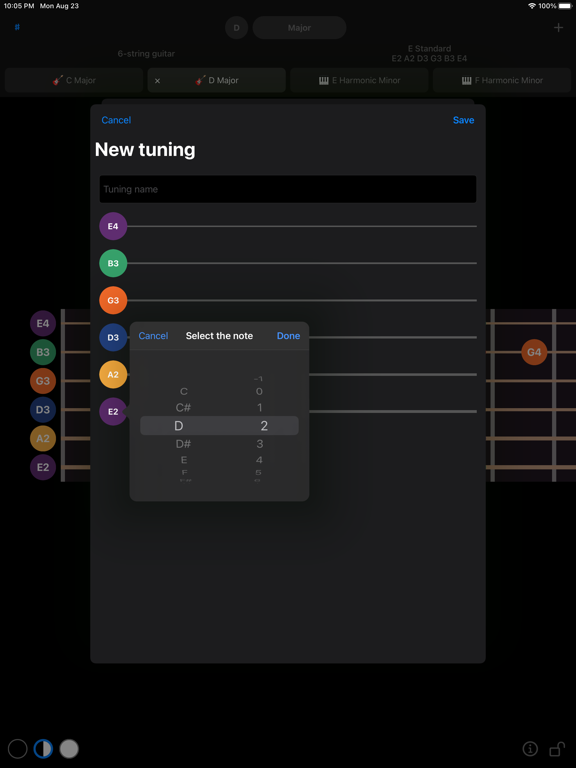Select the filled gray circle display mode
576x768 pixels.
(x=69, y=749)
